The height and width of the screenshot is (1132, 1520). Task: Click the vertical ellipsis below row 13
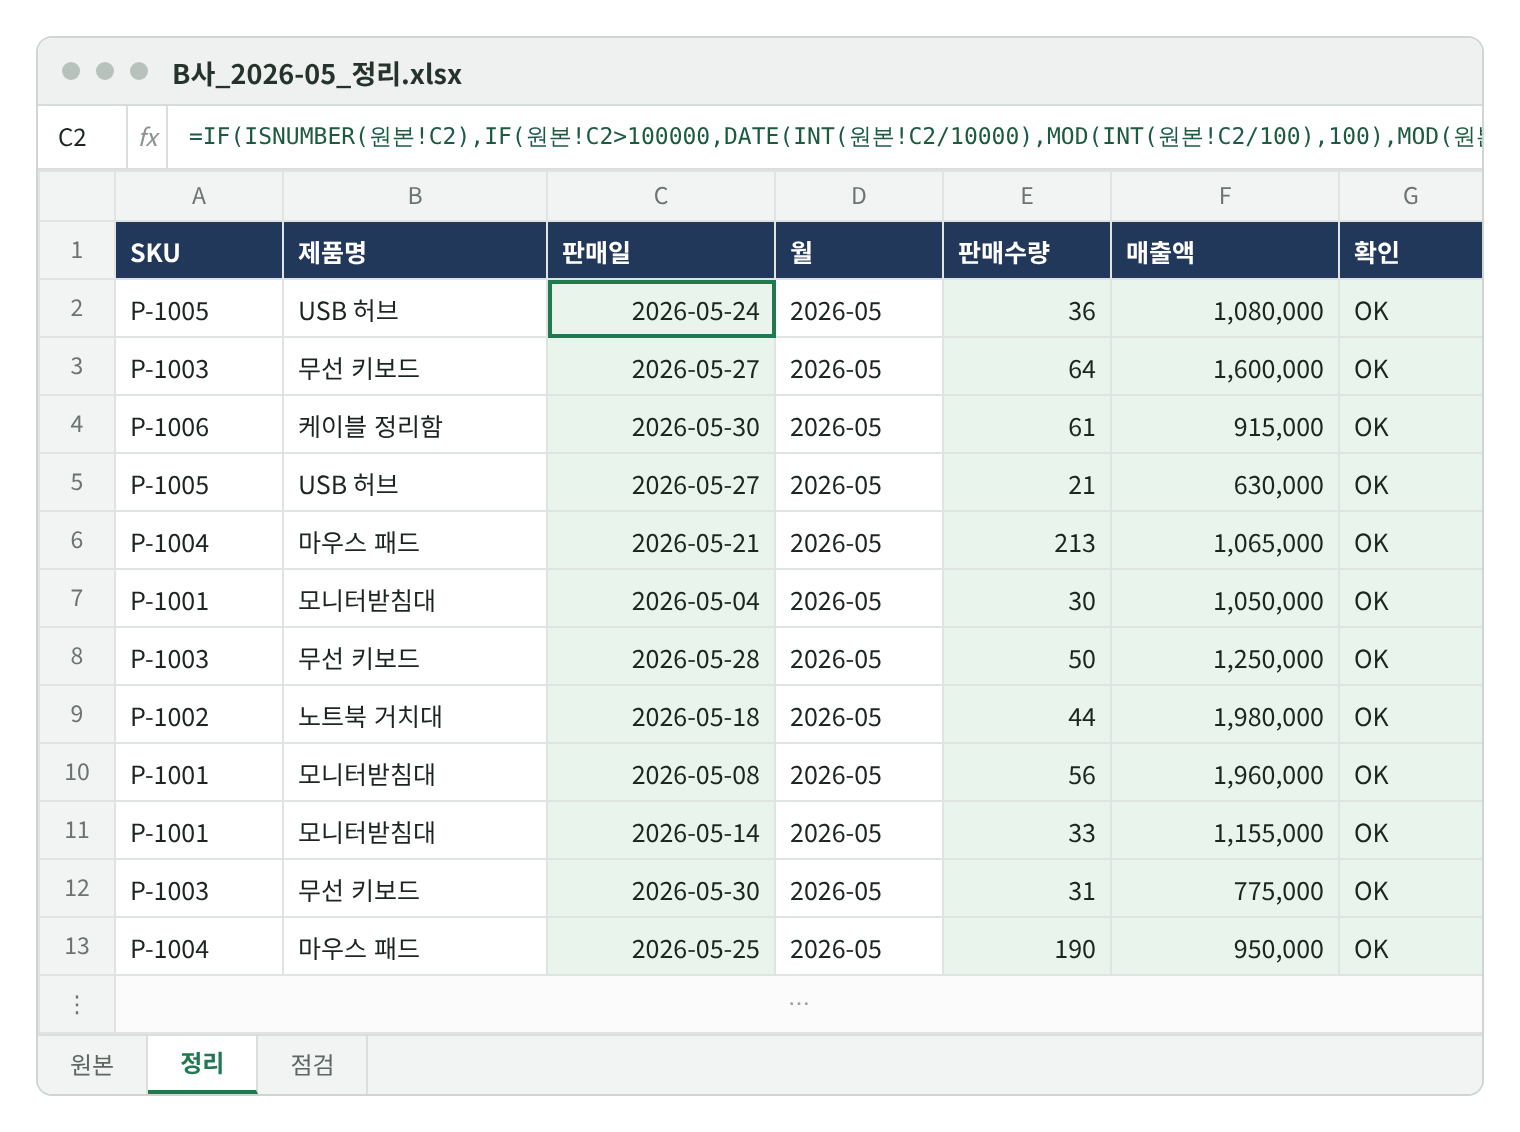tap(77, 1004)
